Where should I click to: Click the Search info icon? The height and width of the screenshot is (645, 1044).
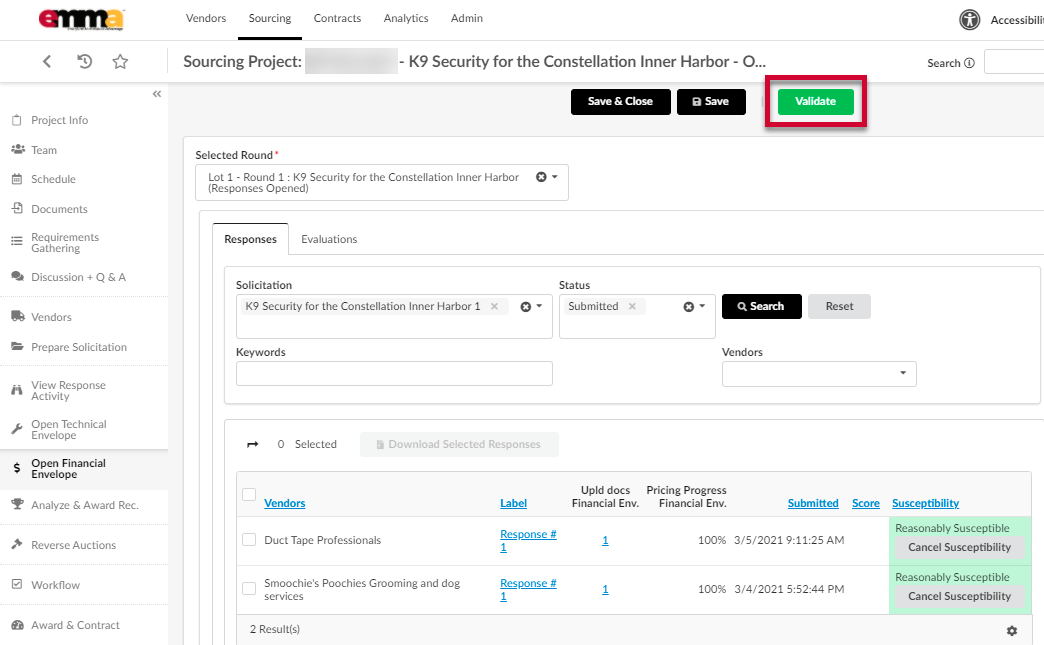point(969,63)
